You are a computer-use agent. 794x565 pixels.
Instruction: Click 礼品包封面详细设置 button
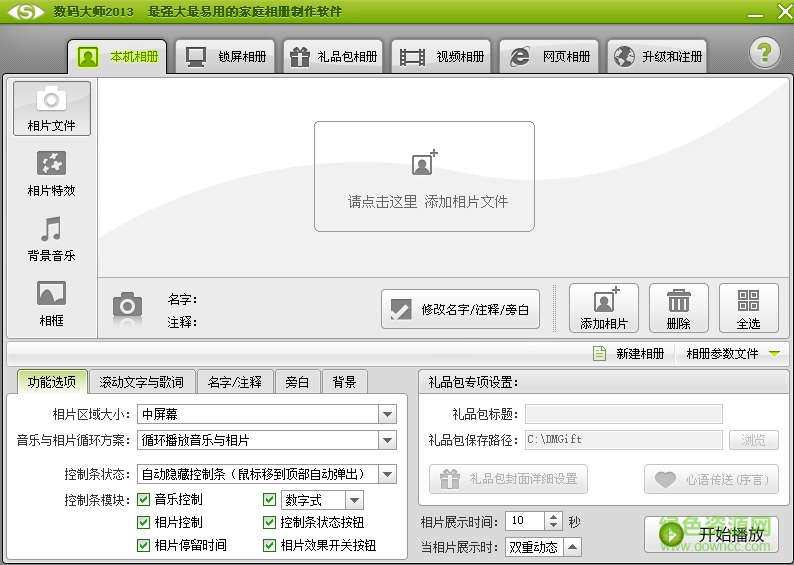pyautogui.click(x=508, y=479)
